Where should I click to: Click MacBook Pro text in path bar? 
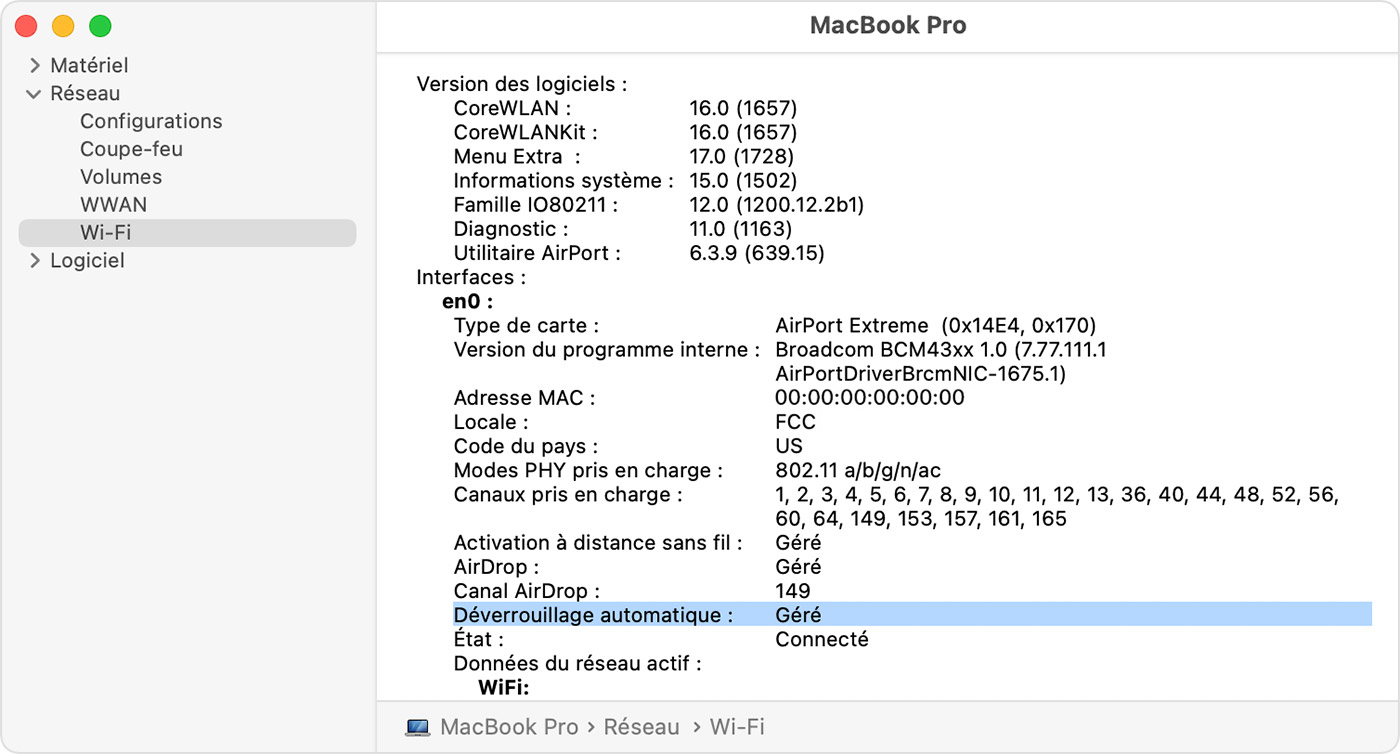tap(509, 728)
